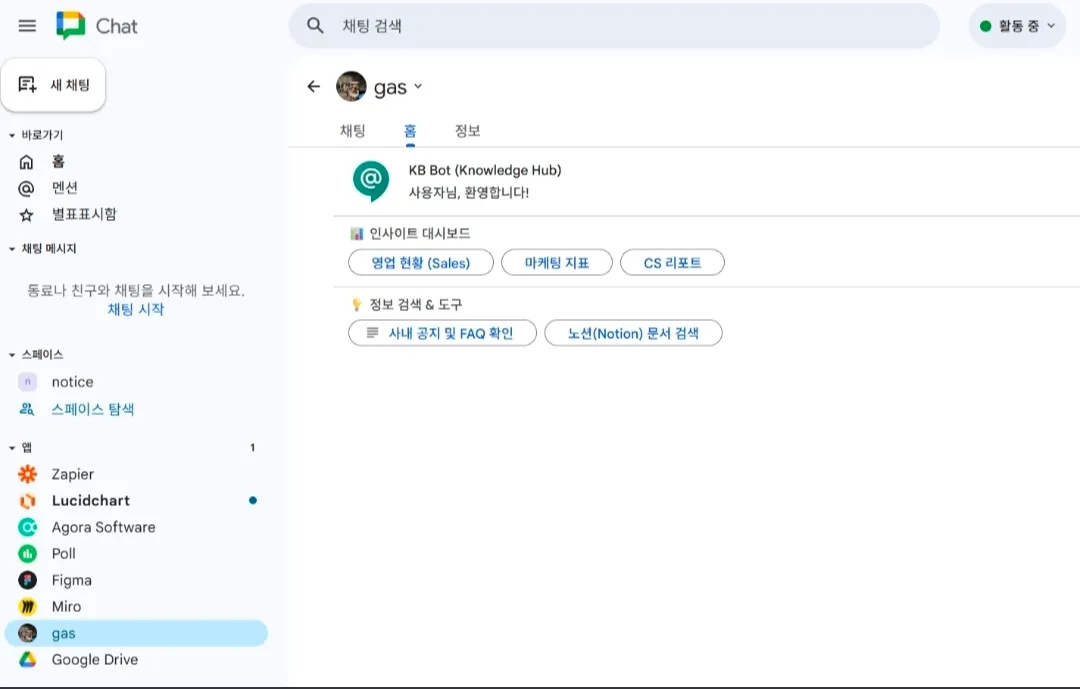Click the Starred star icon
Image resolution: width=1080 pixels, height=689 pixels.
click(x=26, y=215)
